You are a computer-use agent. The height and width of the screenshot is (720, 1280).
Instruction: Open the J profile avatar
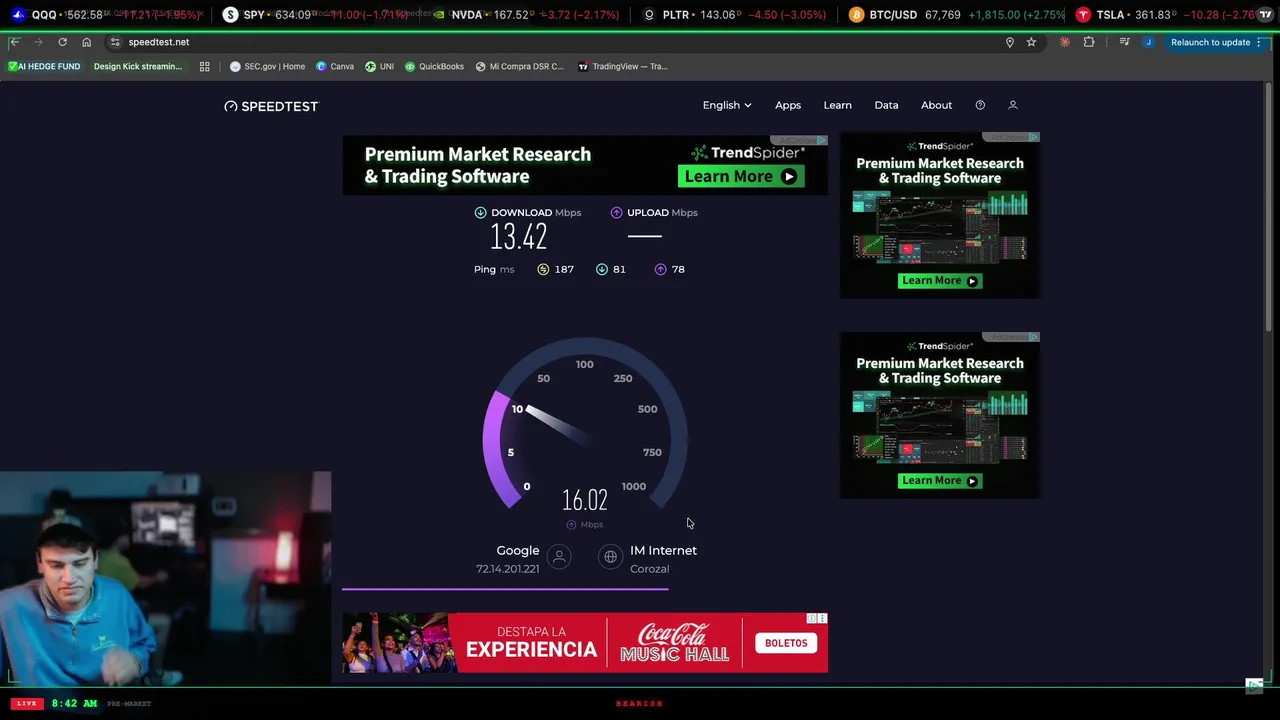pyautogui.click(x=1148, y=42)
